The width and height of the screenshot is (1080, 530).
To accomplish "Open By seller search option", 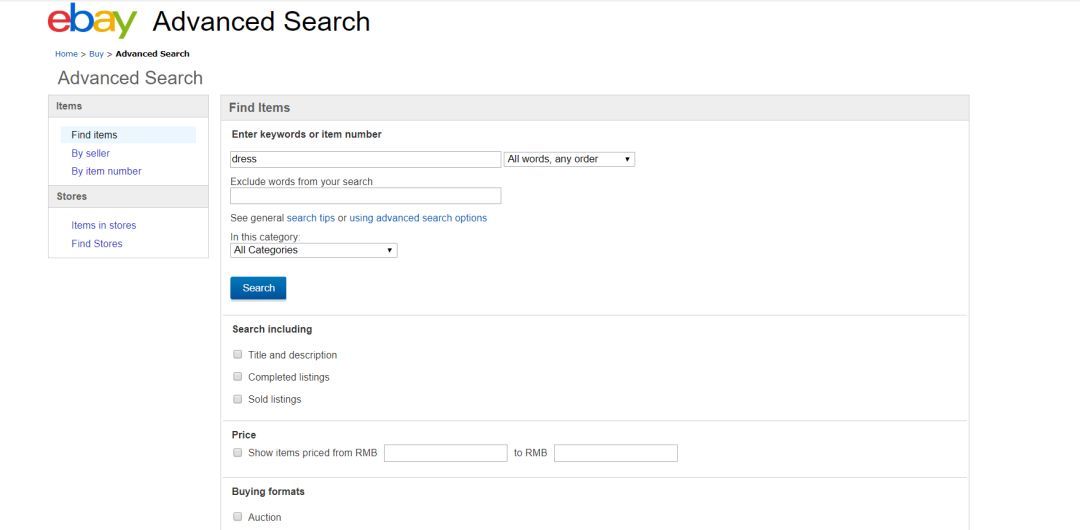I will [x=90, y=153].
